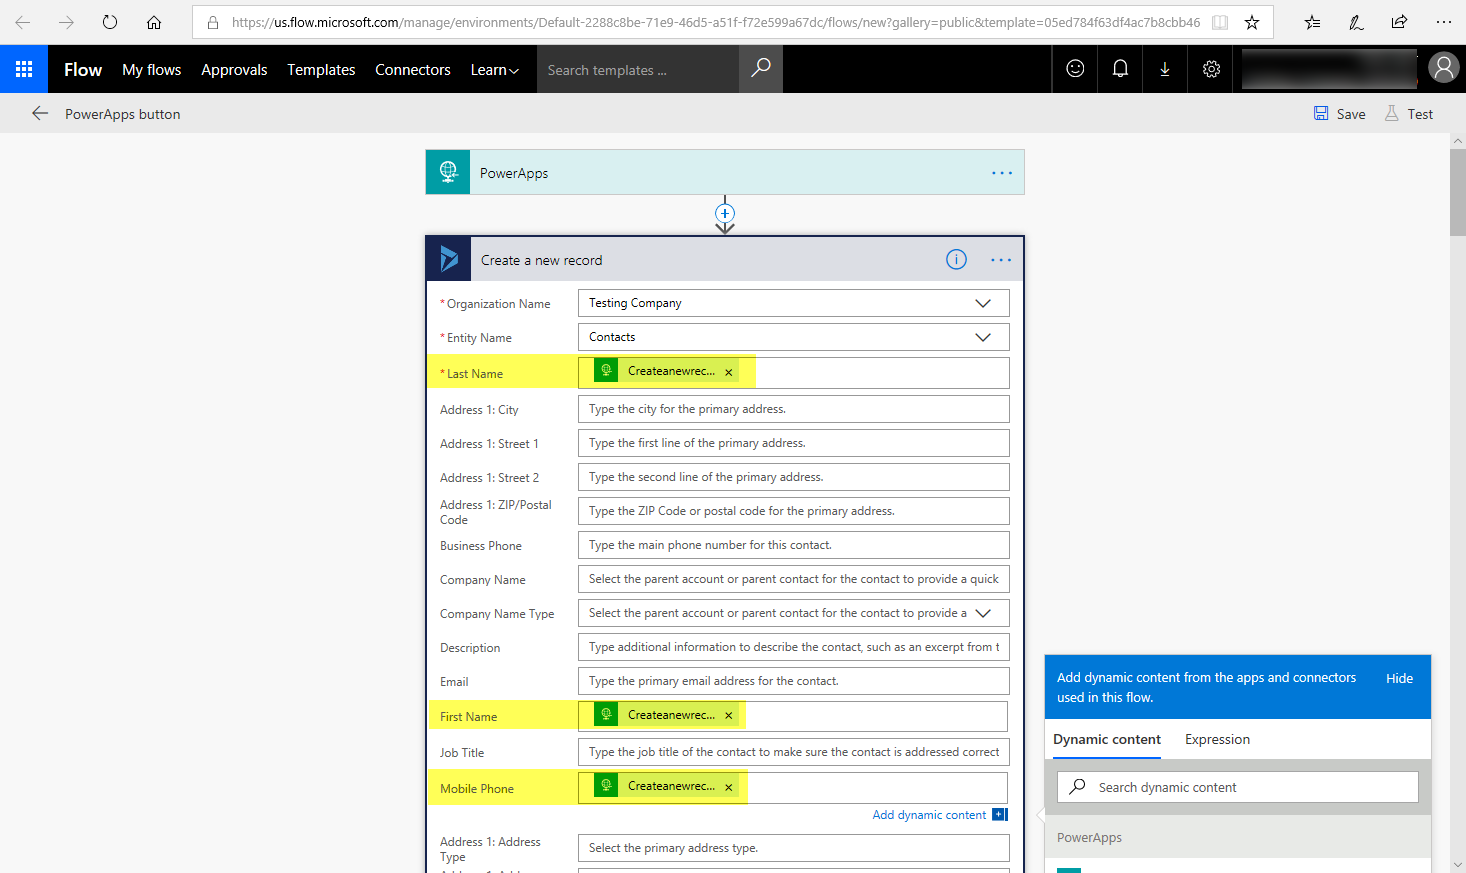Image resolution: width=1466 pixels, height=873 pixels.
Task: Open browser settings and more menu
Action: coord(1443,22)
